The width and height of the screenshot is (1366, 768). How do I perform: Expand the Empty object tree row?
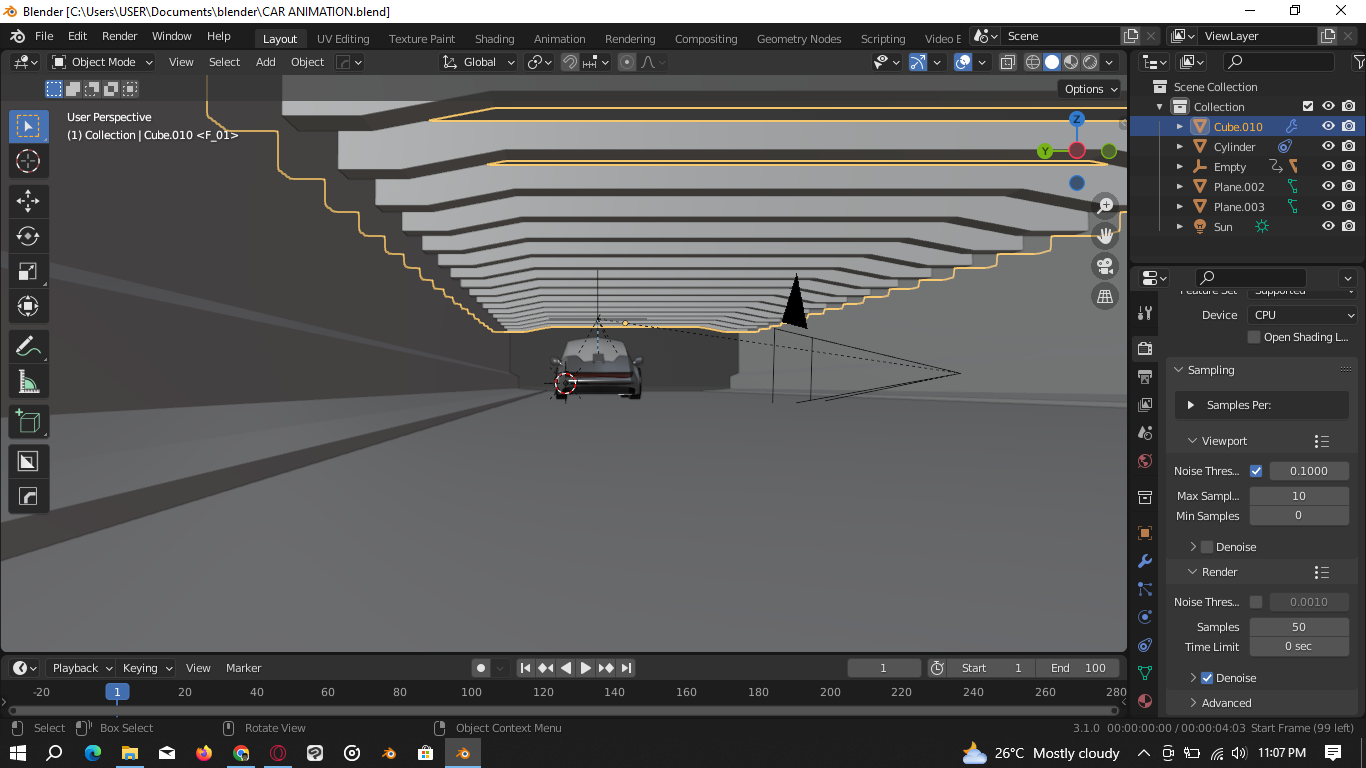(1180, 167)
